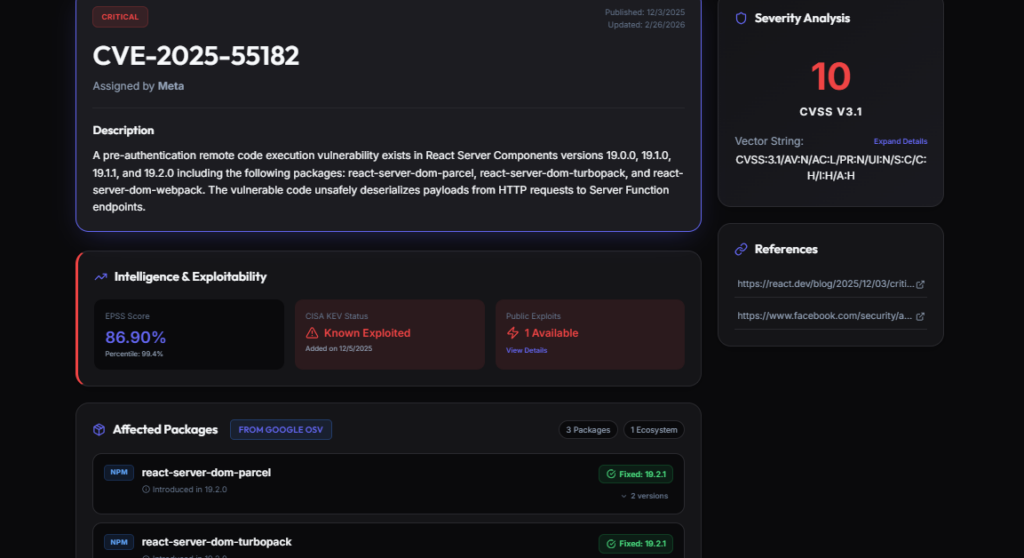The image size is (1024, 558).
Task: Expand the 2 versions list for react-server-dom-parcel
Action: pyautogui.click(x=644, y=496)
